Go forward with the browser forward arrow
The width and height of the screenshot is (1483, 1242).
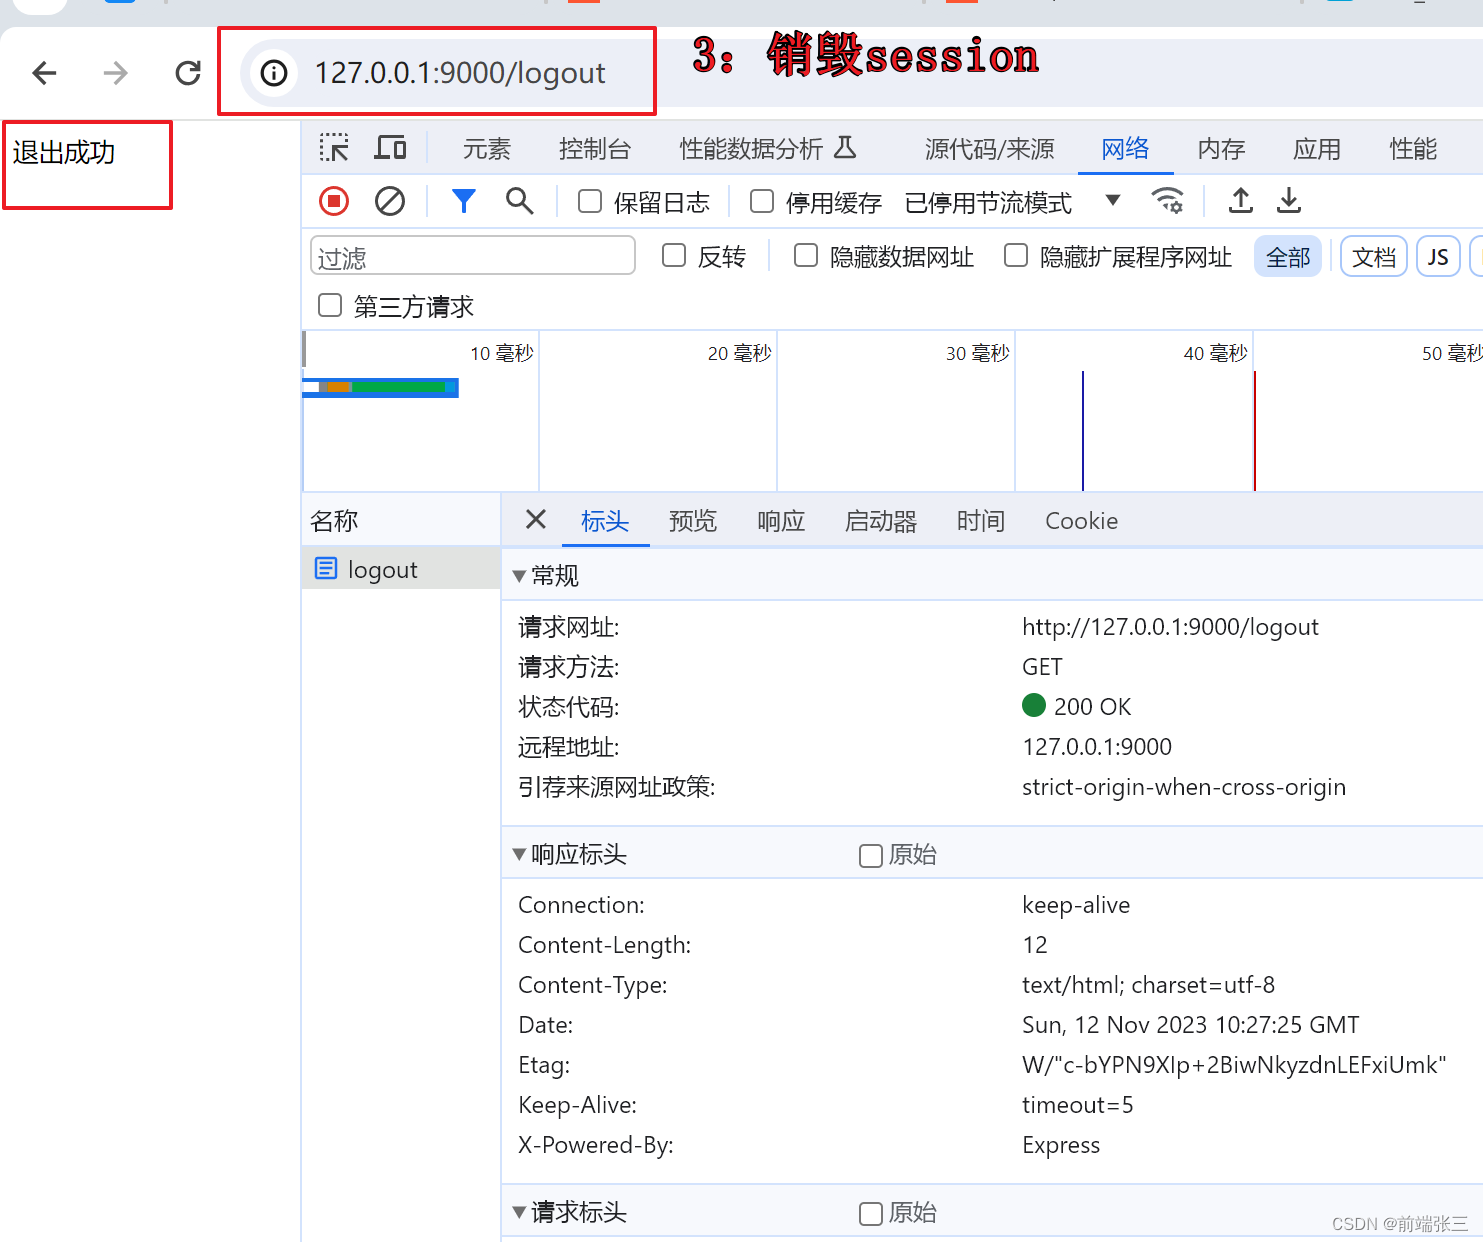pos(116,73)
